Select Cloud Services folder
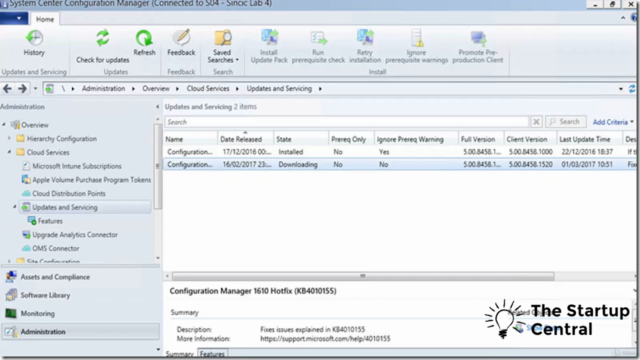 (x=42, y=152)
